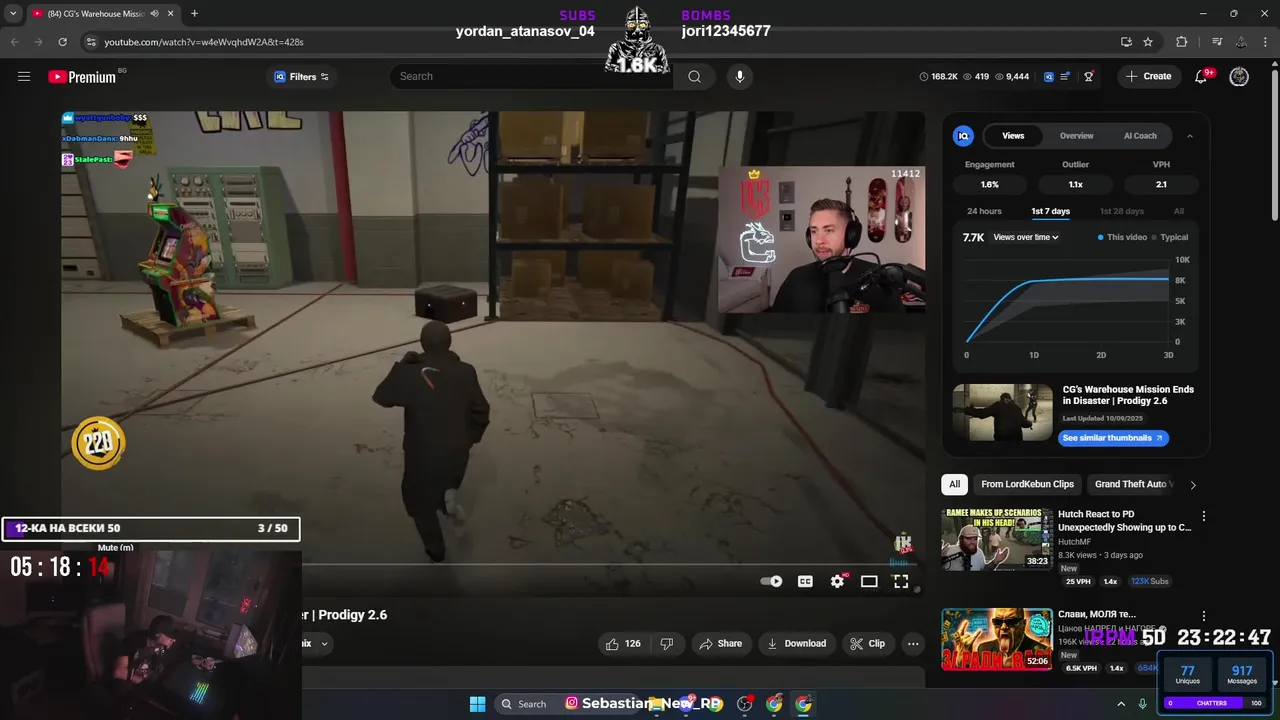
Task: Reload the browser page
Action: coord(62,42)
